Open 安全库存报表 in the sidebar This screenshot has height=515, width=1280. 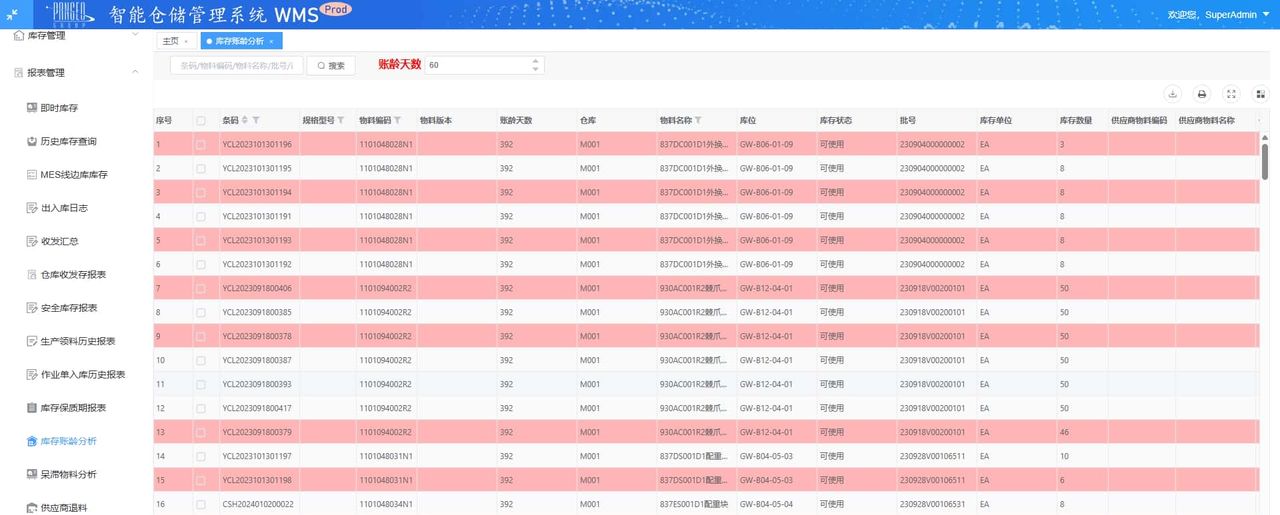point(69,308)
